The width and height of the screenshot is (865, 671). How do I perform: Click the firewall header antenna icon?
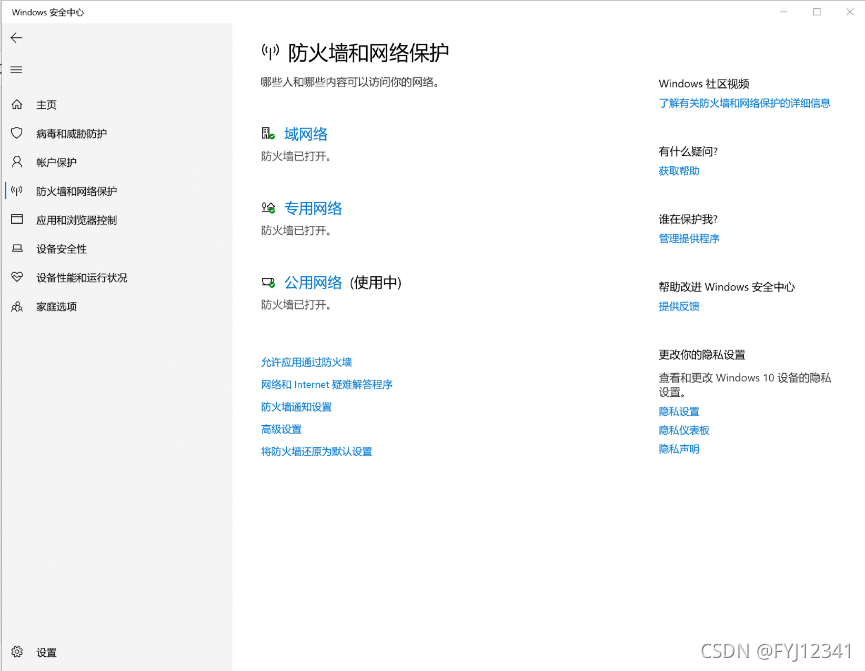click(x=270, y=52)
